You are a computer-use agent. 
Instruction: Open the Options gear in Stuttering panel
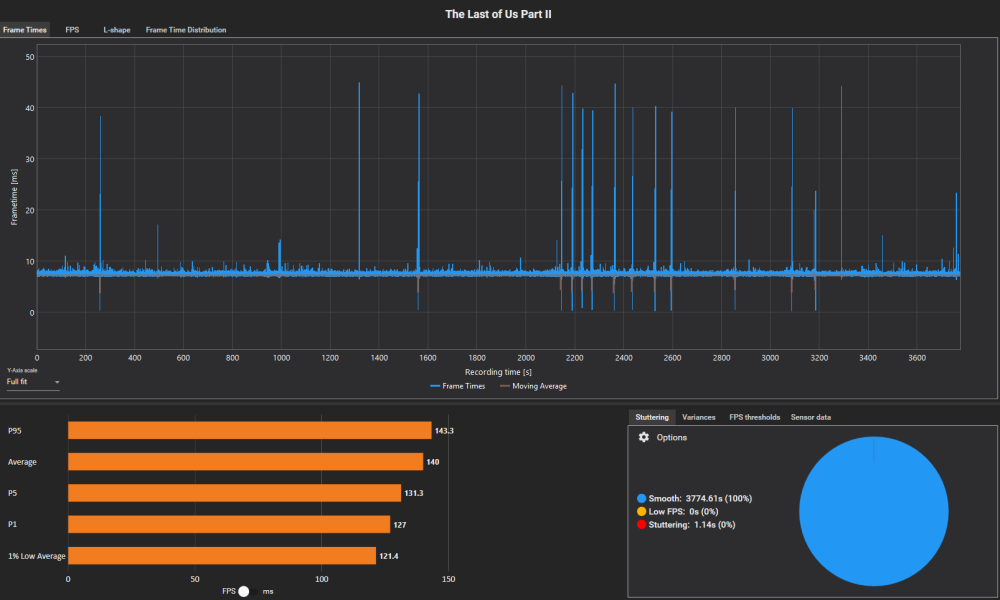pos(644,437)
